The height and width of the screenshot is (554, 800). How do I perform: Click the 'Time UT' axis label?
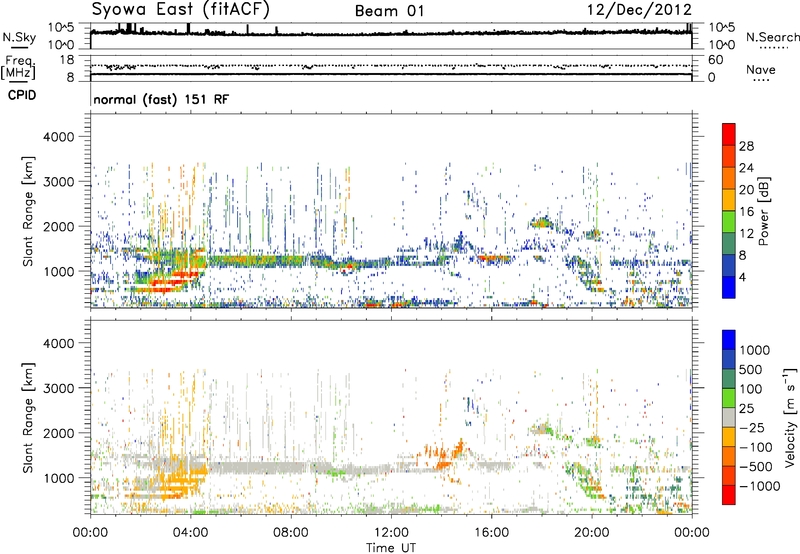(x=391, y=548)
